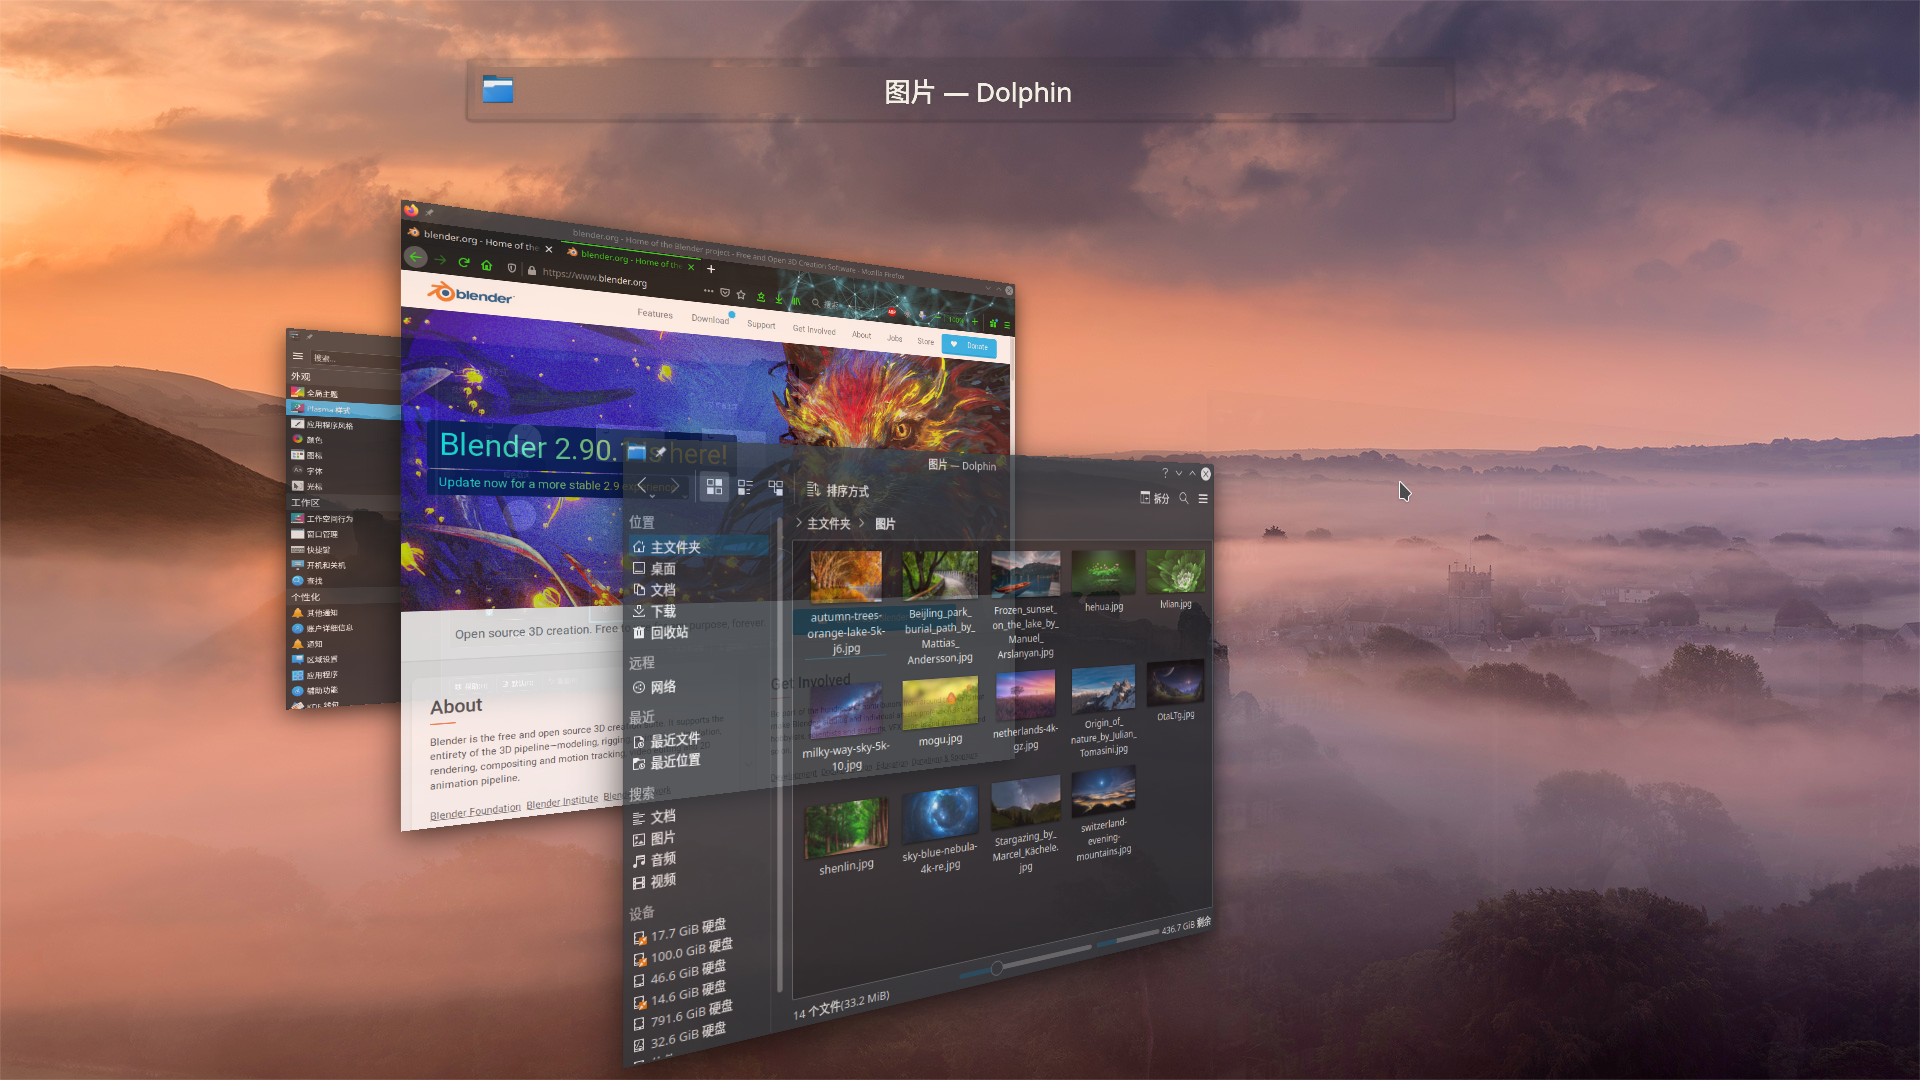Open Dolphin's hamburger menu
Viewport: 1920px width, 1080px height.
tap(1203, 499)
